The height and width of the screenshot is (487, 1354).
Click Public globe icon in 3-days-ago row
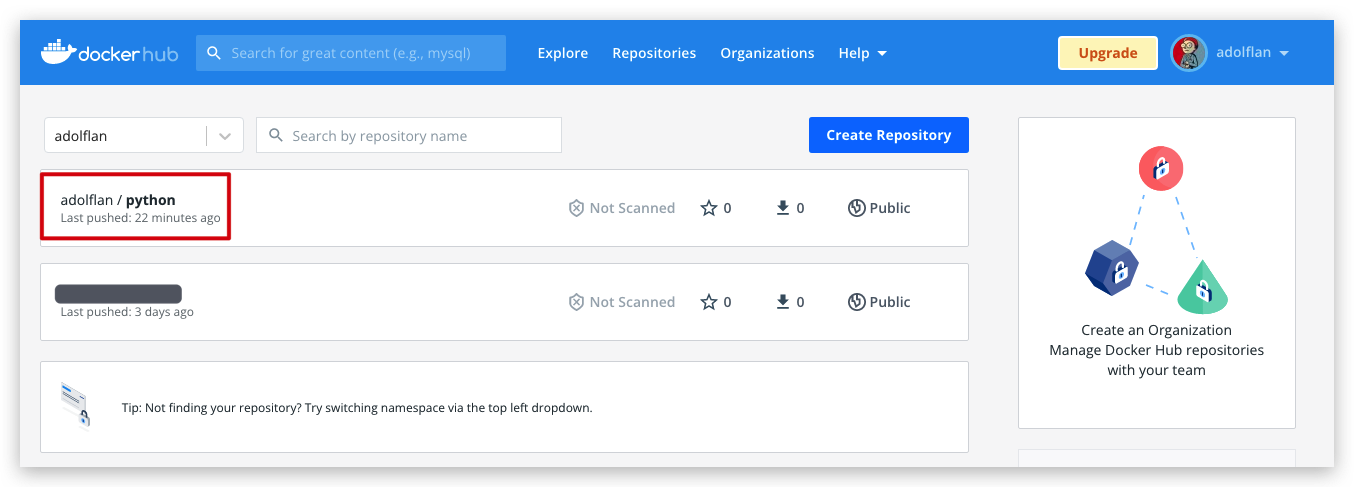click(x=856, y=302)
